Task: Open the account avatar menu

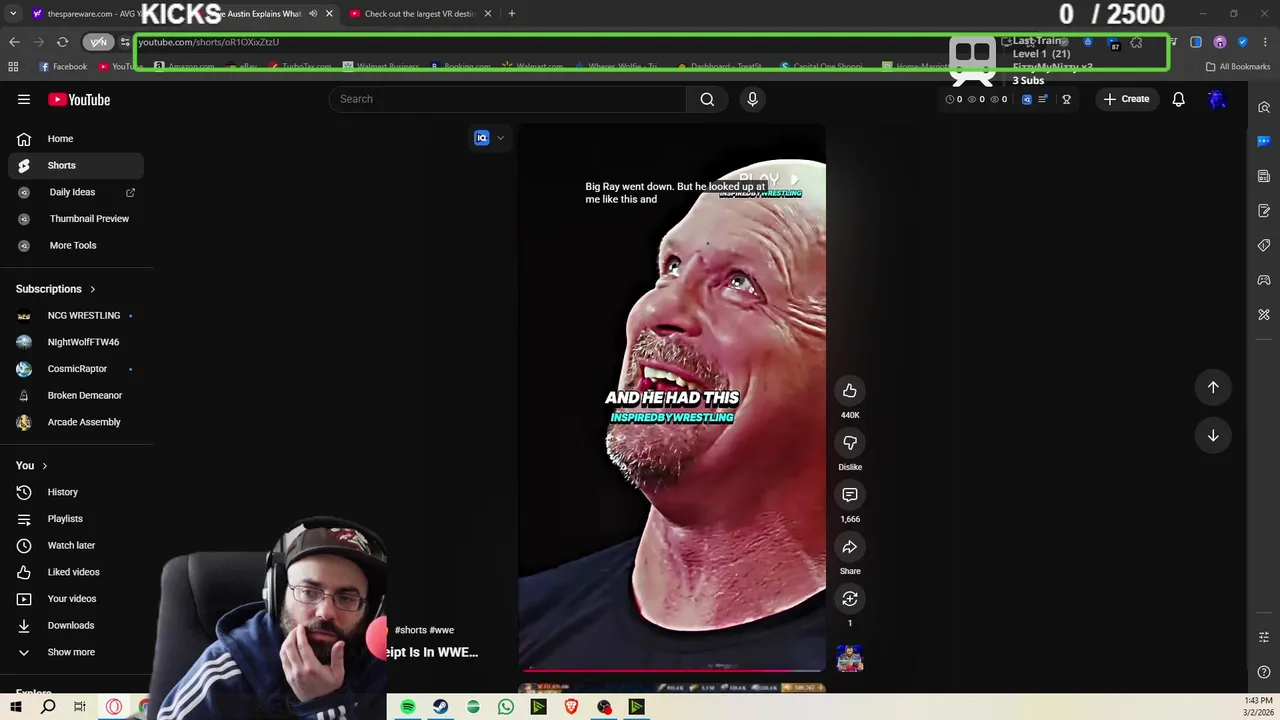Action: pyautogui.click(x=1217, y=99)
